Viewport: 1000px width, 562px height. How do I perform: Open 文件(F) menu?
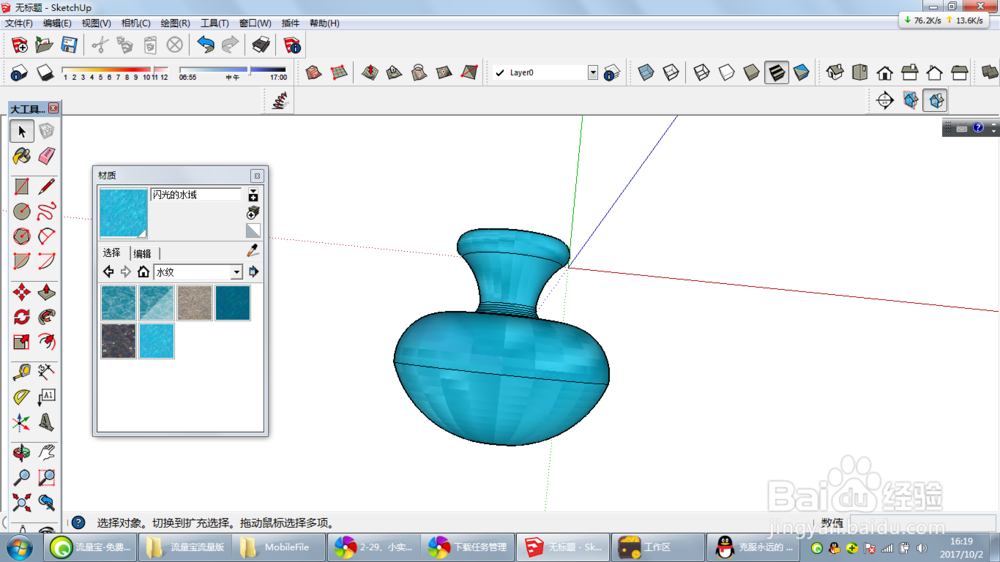18,23
